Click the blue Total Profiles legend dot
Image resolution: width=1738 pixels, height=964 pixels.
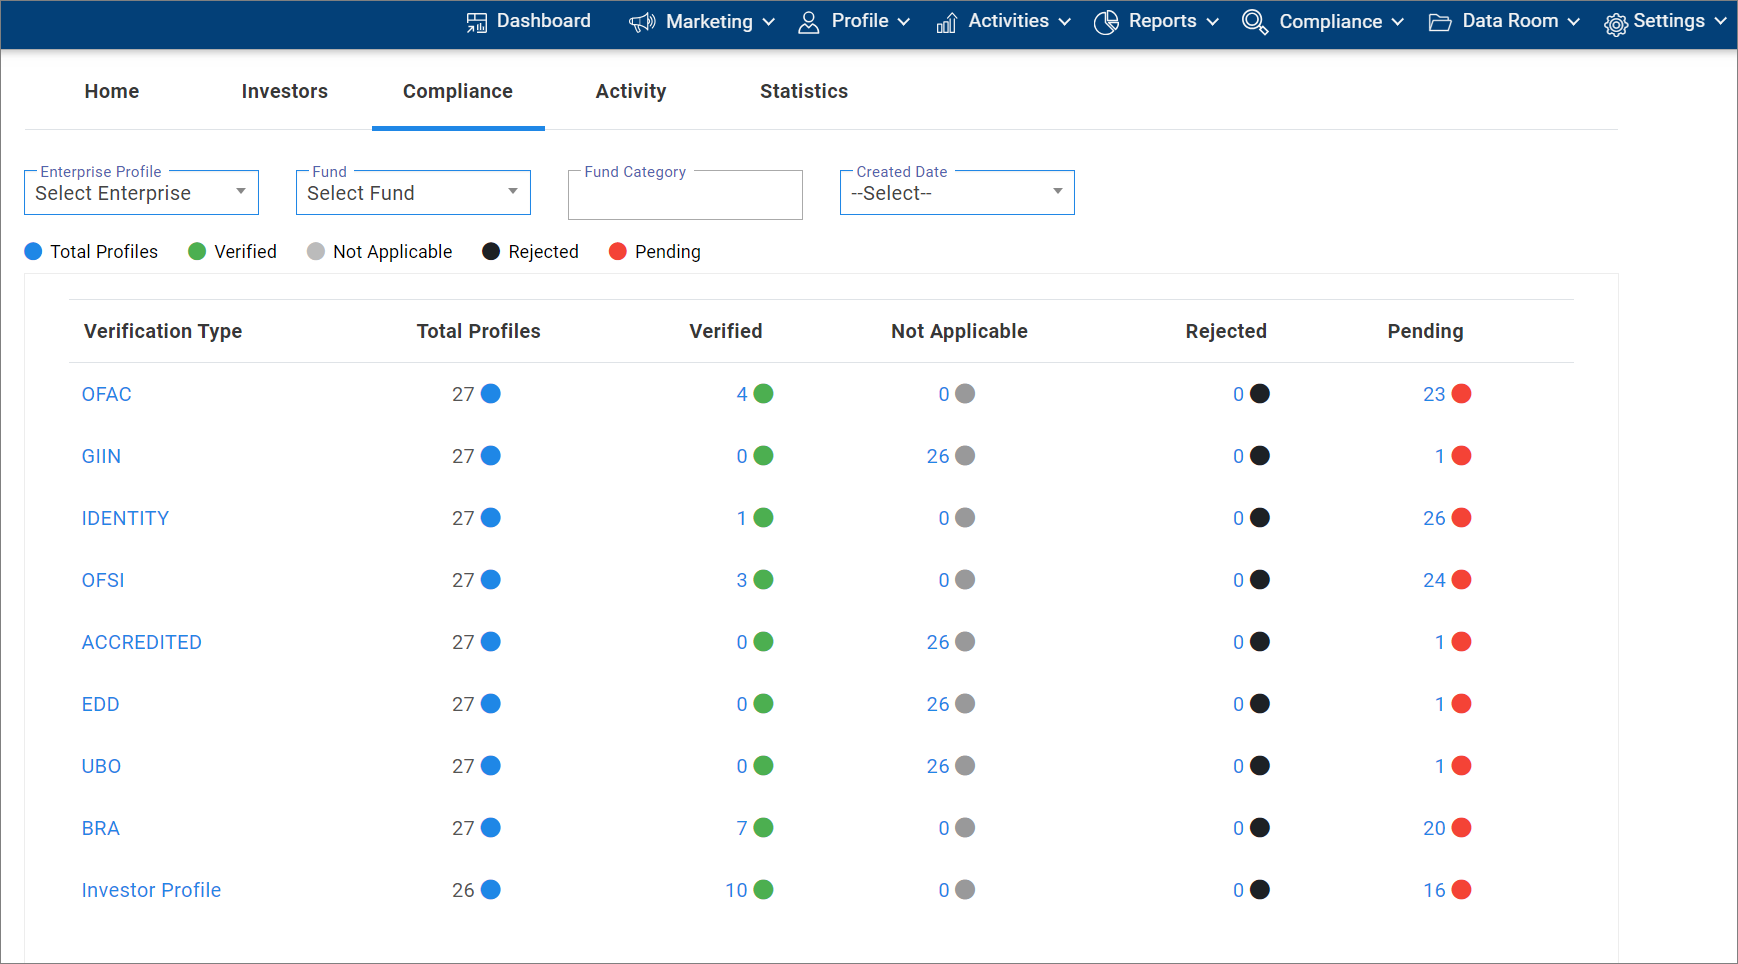click(x=33, y=251)
